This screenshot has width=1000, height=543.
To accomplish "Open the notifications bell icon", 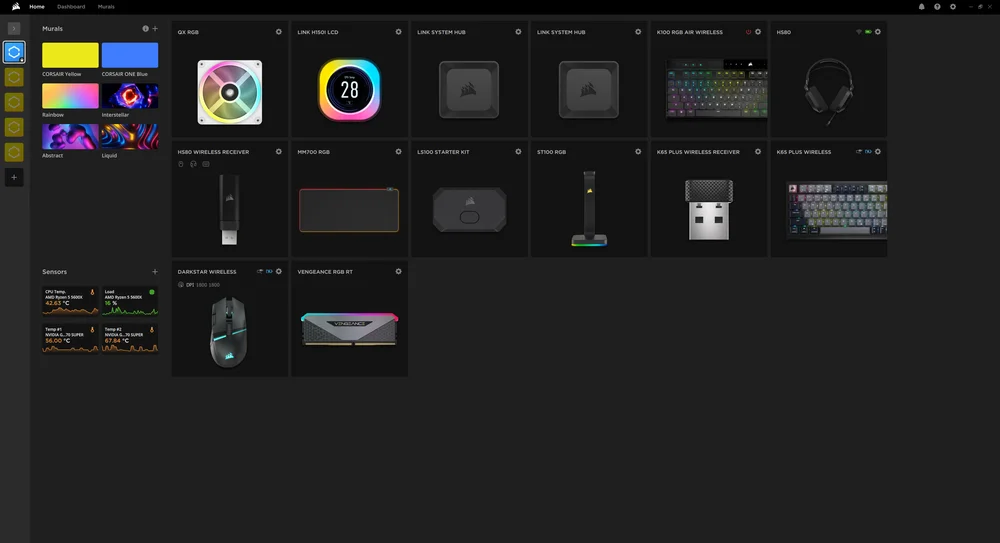I will click(x=922, y=7).
